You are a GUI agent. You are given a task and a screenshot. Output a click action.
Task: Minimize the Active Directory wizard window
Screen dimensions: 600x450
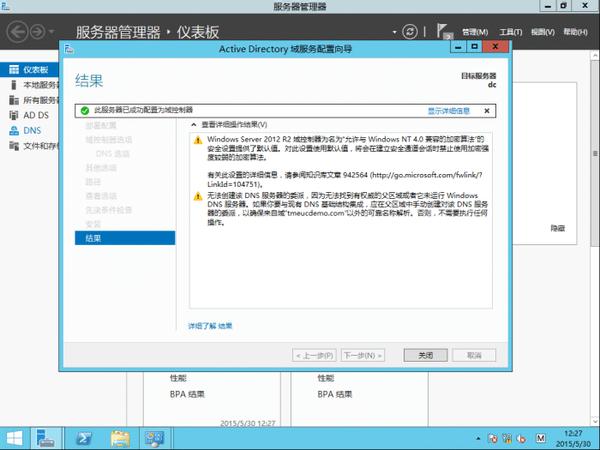pyautogui.click(x=458, y=47)
